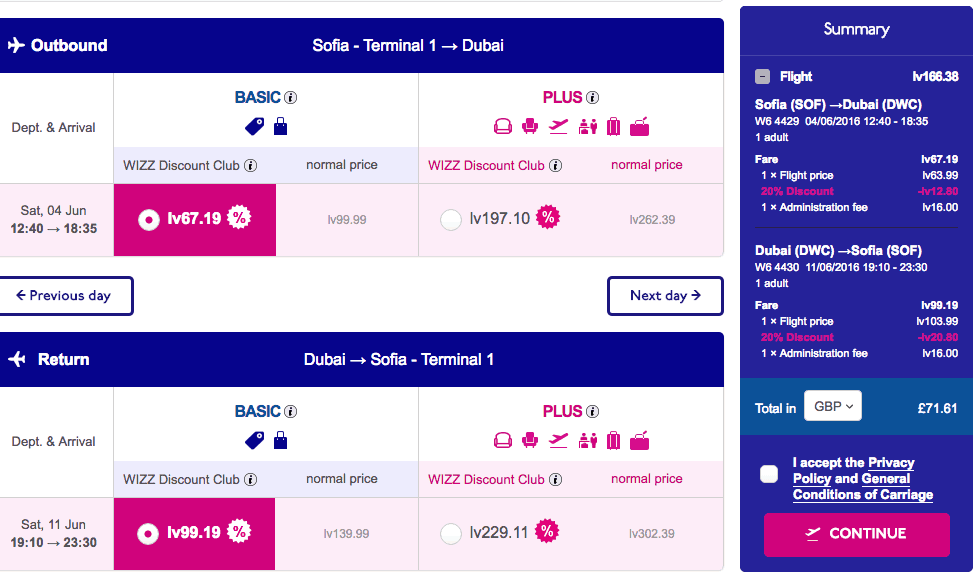The image size is (973, 578).
Task: Select Outbound PLUS lv197.10 fare radio
Action: [451, 219]
